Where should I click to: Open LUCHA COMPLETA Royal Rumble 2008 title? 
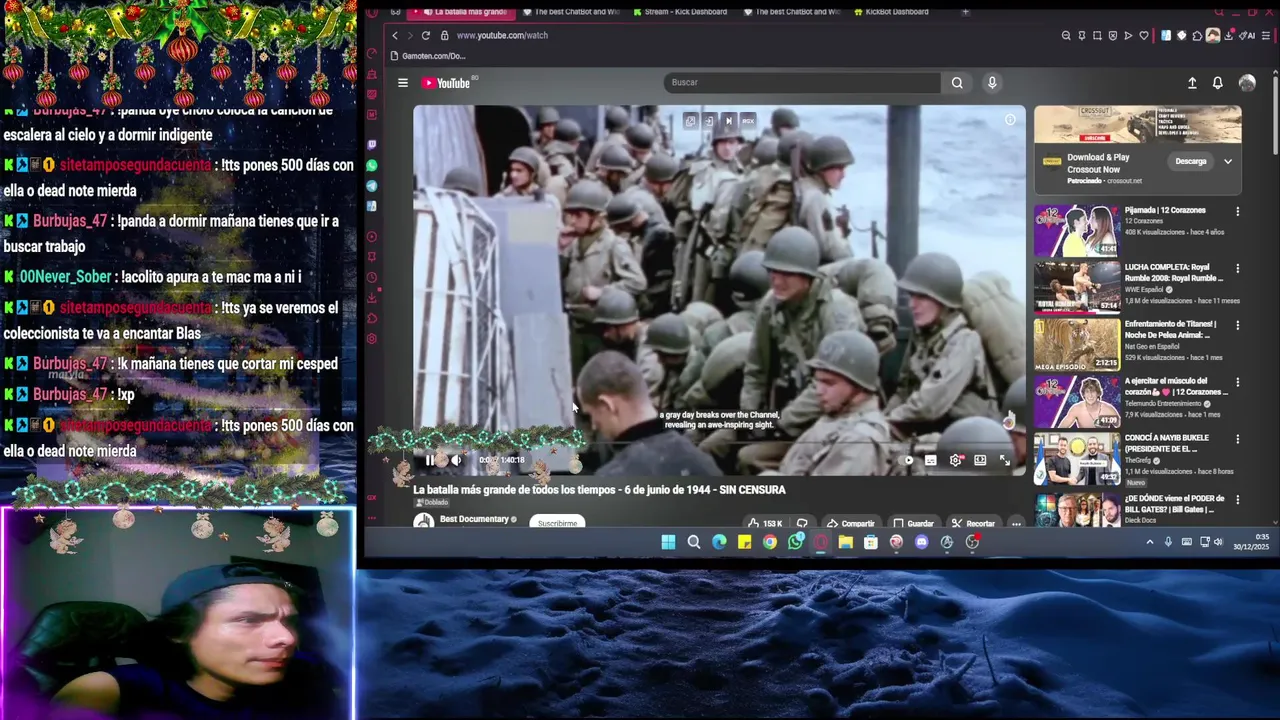pos(1174,273)
